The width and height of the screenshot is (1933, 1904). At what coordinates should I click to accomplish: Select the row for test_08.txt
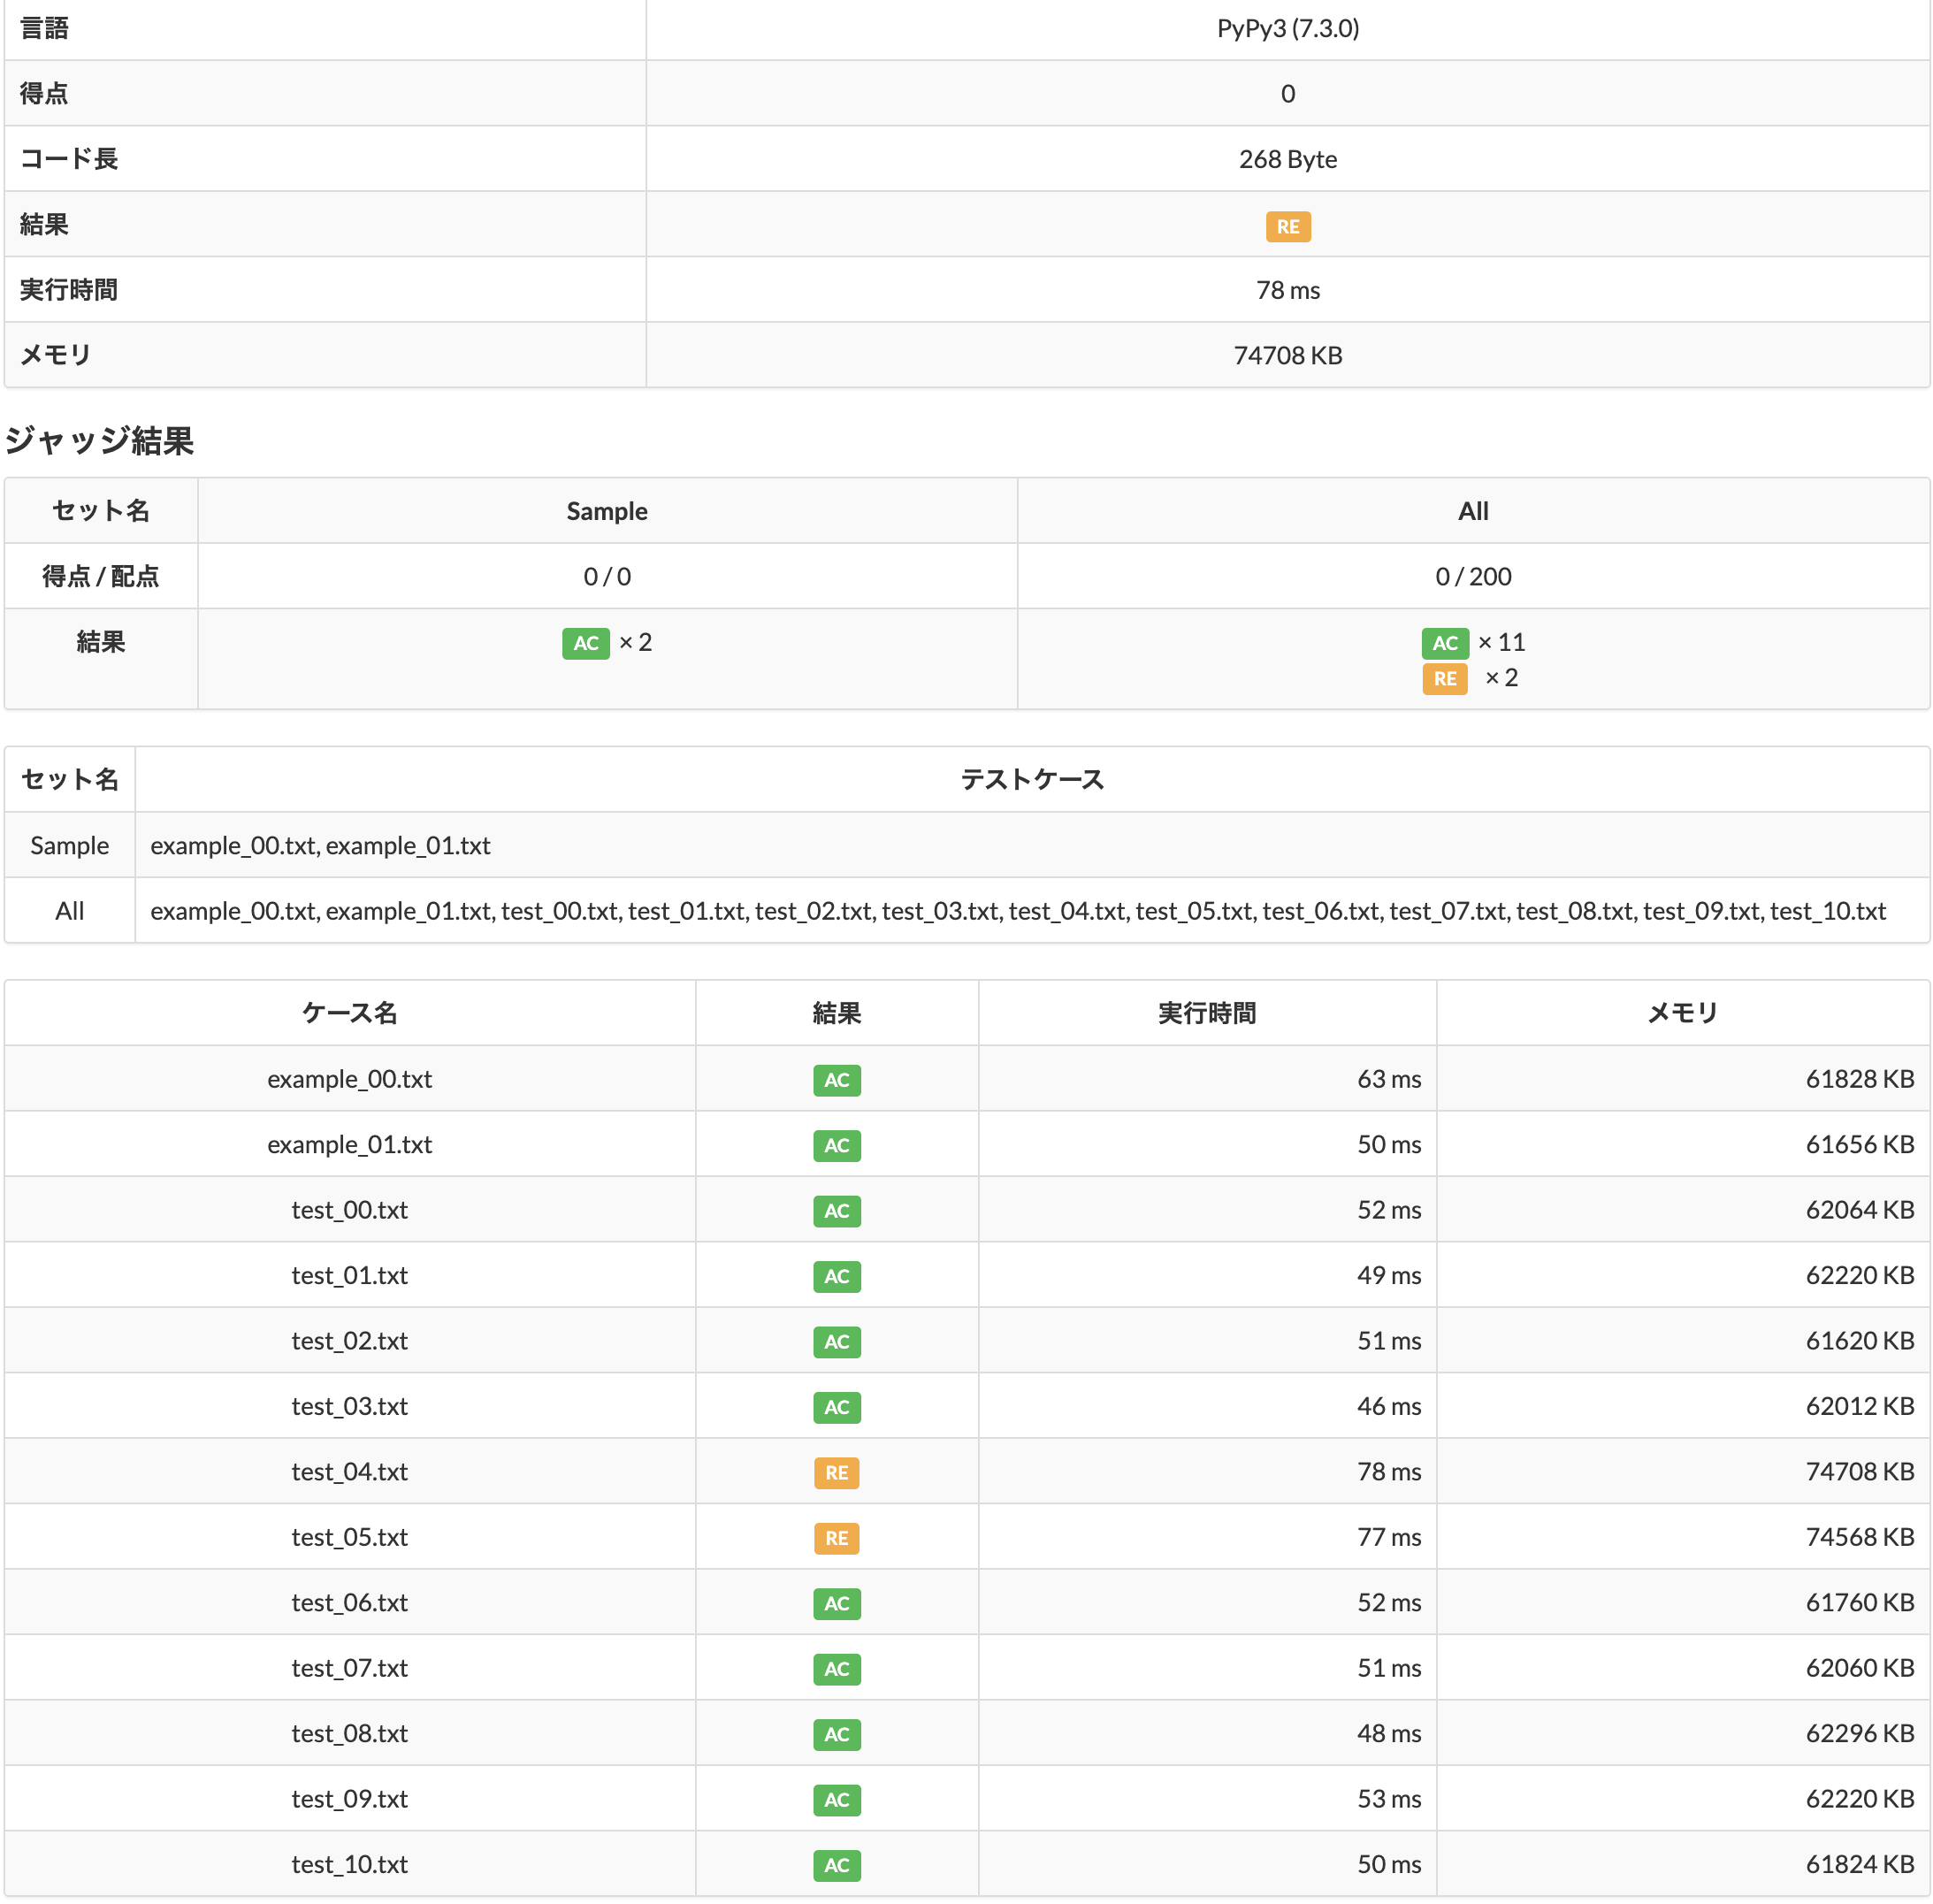click(x=348, y=1734)
